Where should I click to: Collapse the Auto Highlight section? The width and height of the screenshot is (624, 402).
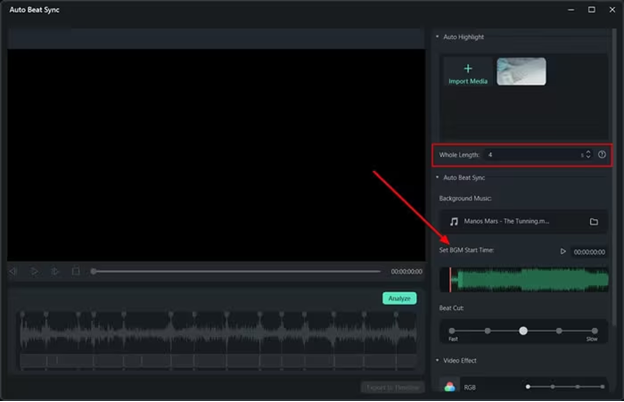(x=437, y=37)
